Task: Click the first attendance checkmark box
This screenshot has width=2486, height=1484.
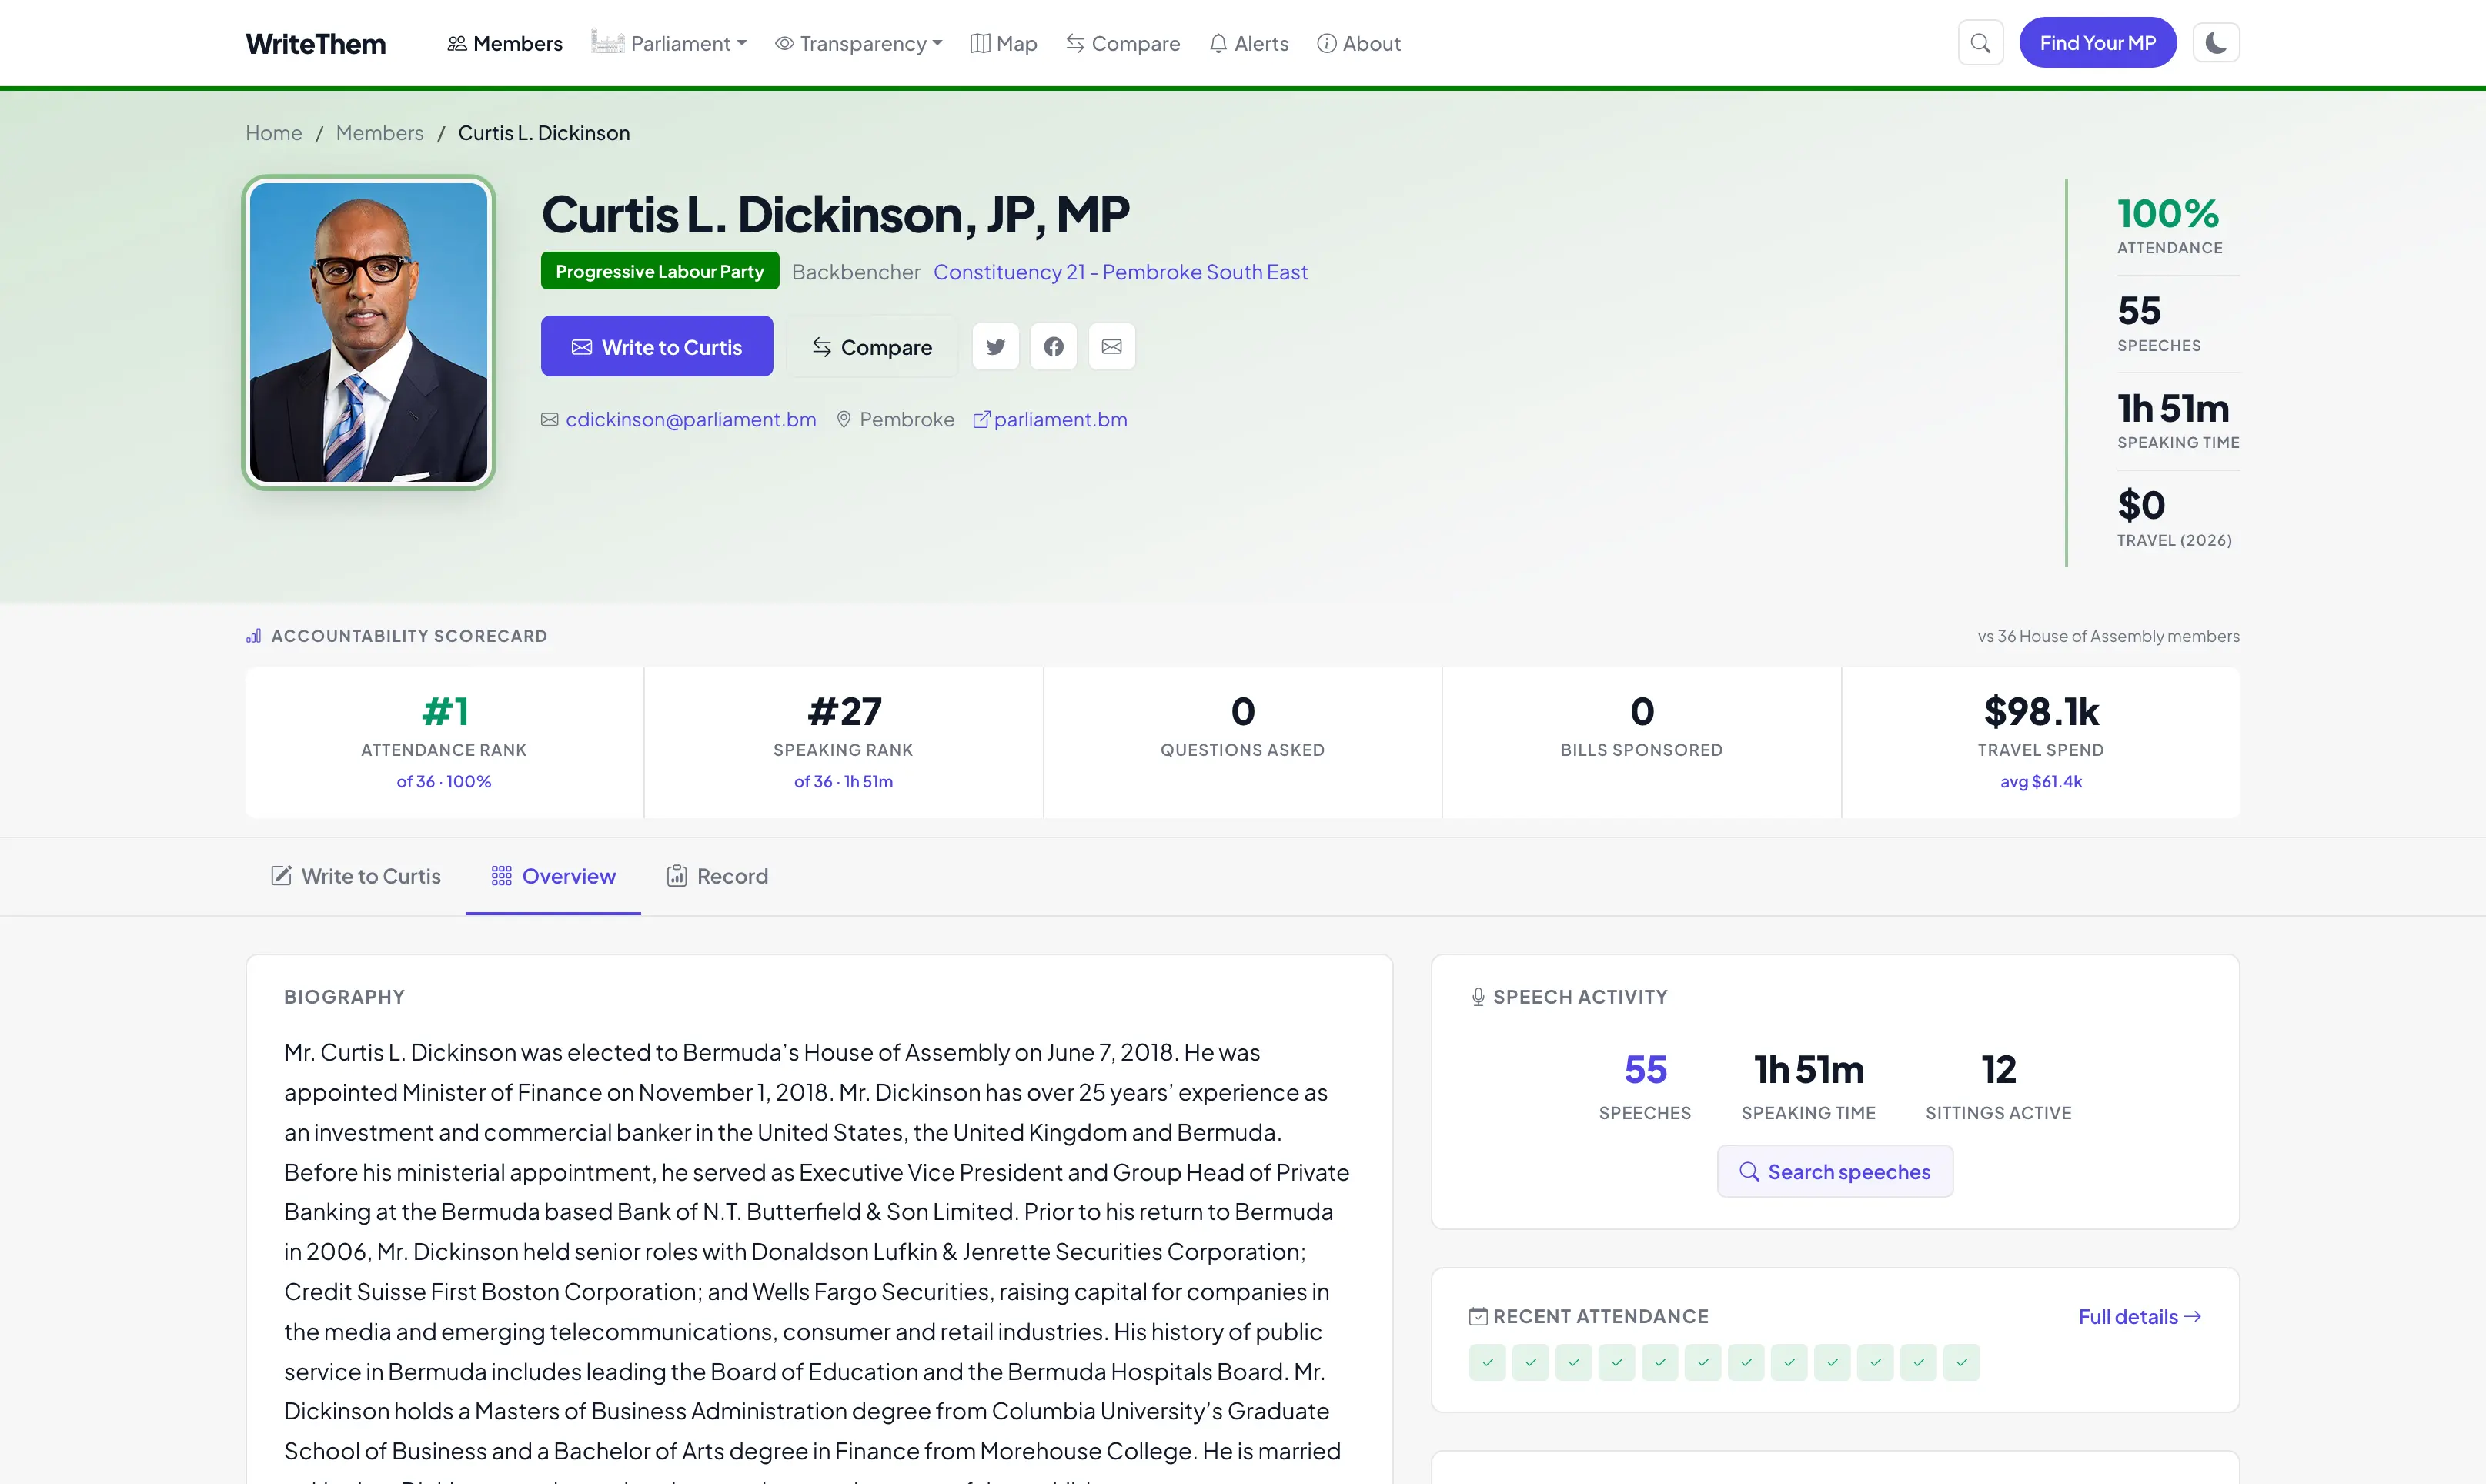Action: (1487, 1363)
